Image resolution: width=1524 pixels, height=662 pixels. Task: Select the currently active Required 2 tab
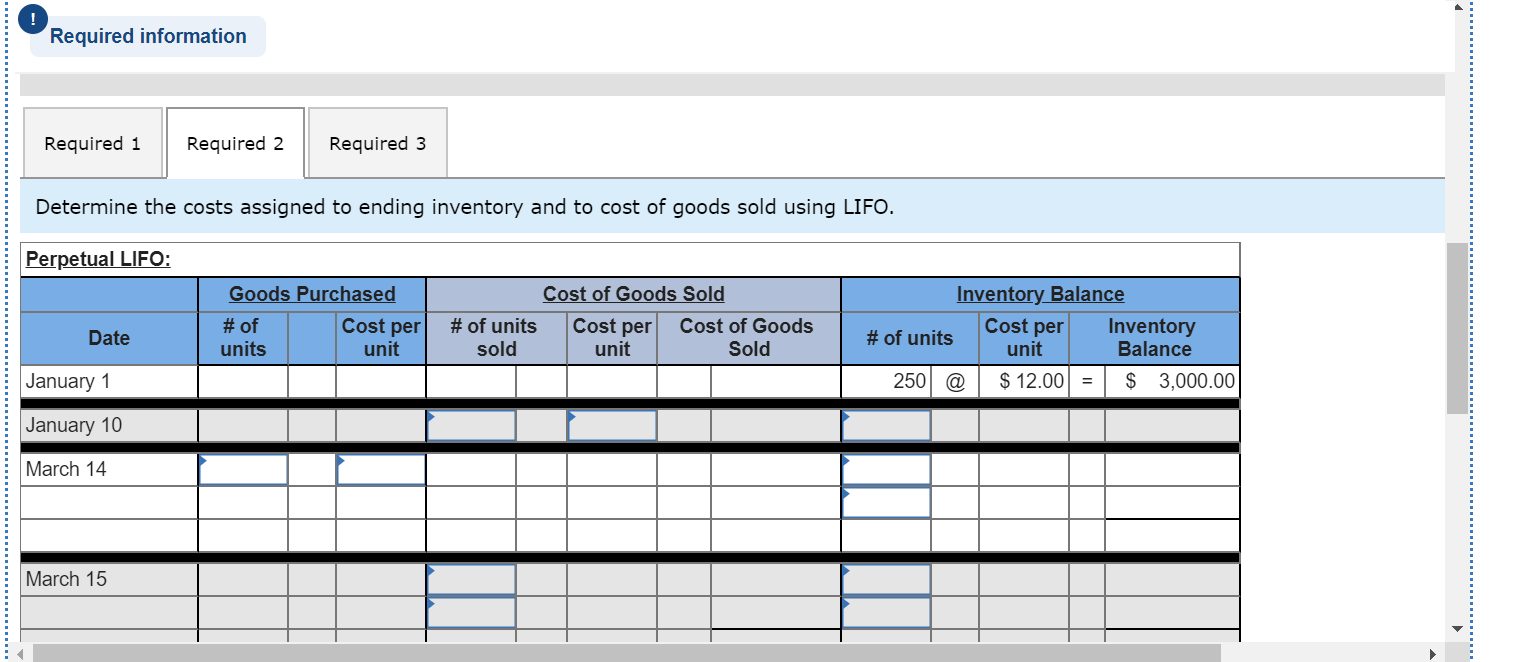pyautogui.click(x=235, y=143)
